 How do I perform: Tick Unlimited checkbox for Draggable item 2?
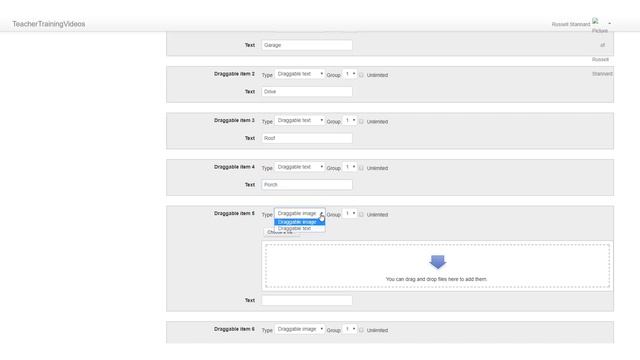pyautogui.click(x=361, y=75)
